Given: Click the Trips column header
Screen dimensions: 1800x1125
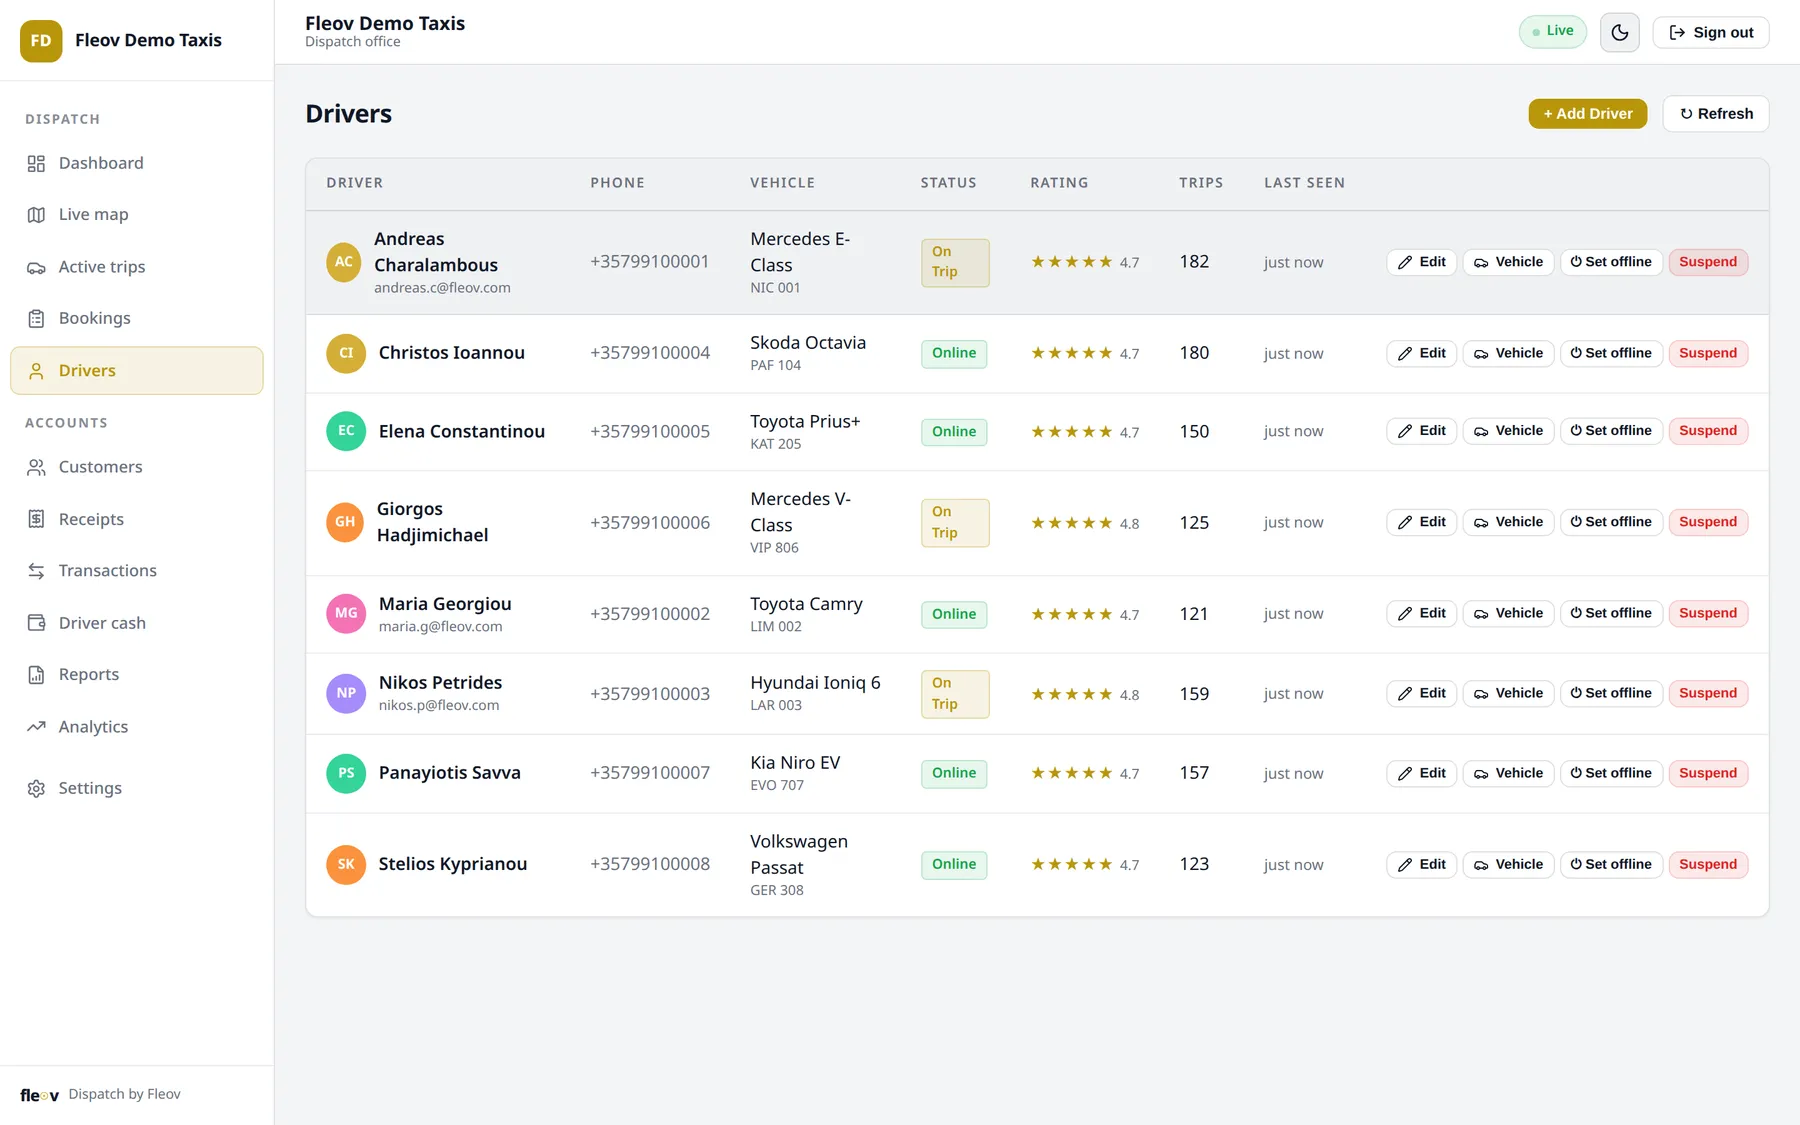Looking at the screenshot, I should (1201, 183).
